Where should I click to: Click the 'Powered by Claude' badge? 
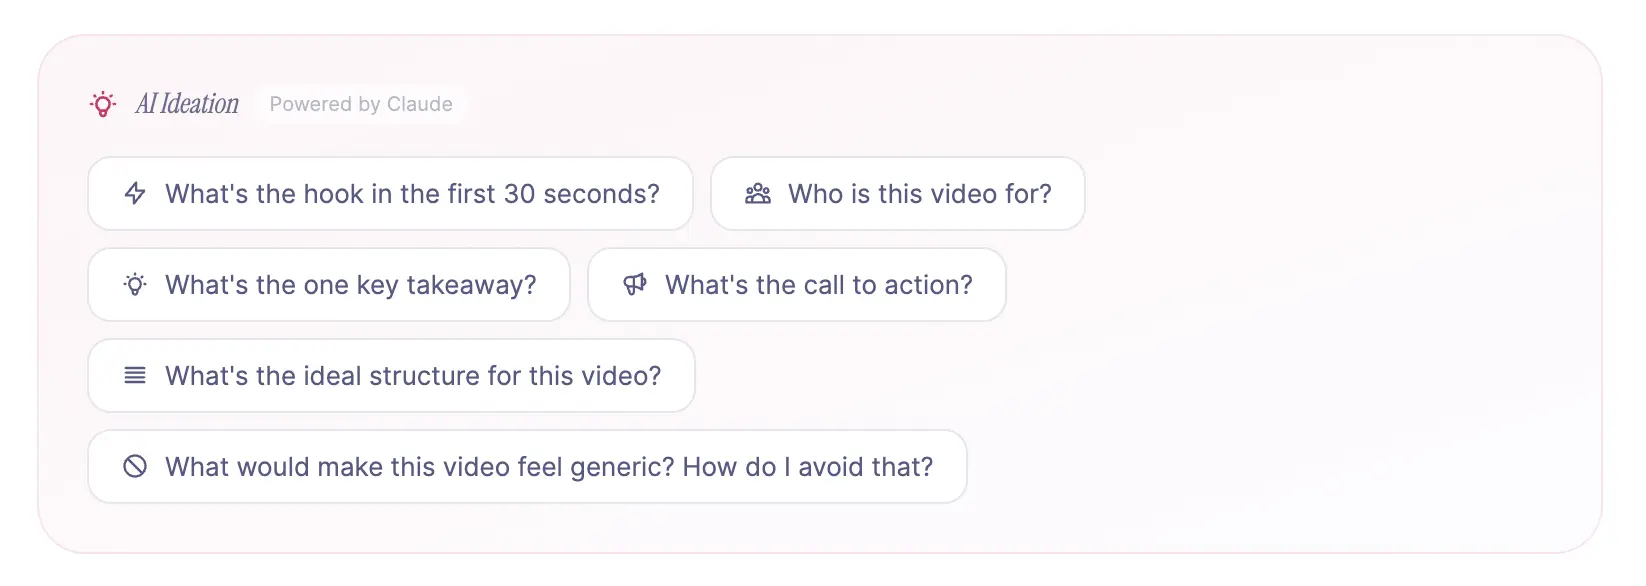click(x=361, y=103)
